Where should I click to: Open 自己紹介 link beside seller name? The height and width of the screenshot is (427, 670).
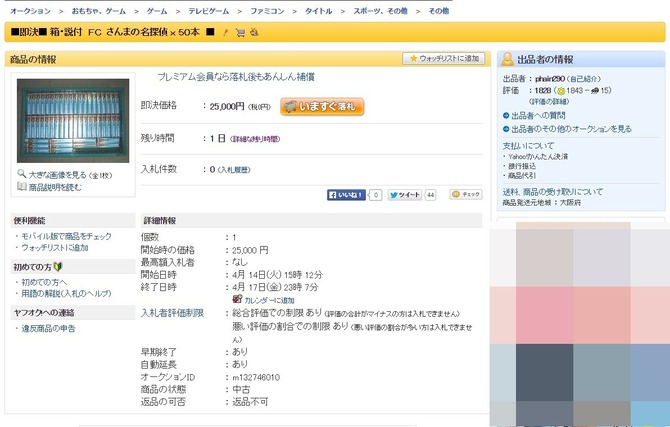583,79
